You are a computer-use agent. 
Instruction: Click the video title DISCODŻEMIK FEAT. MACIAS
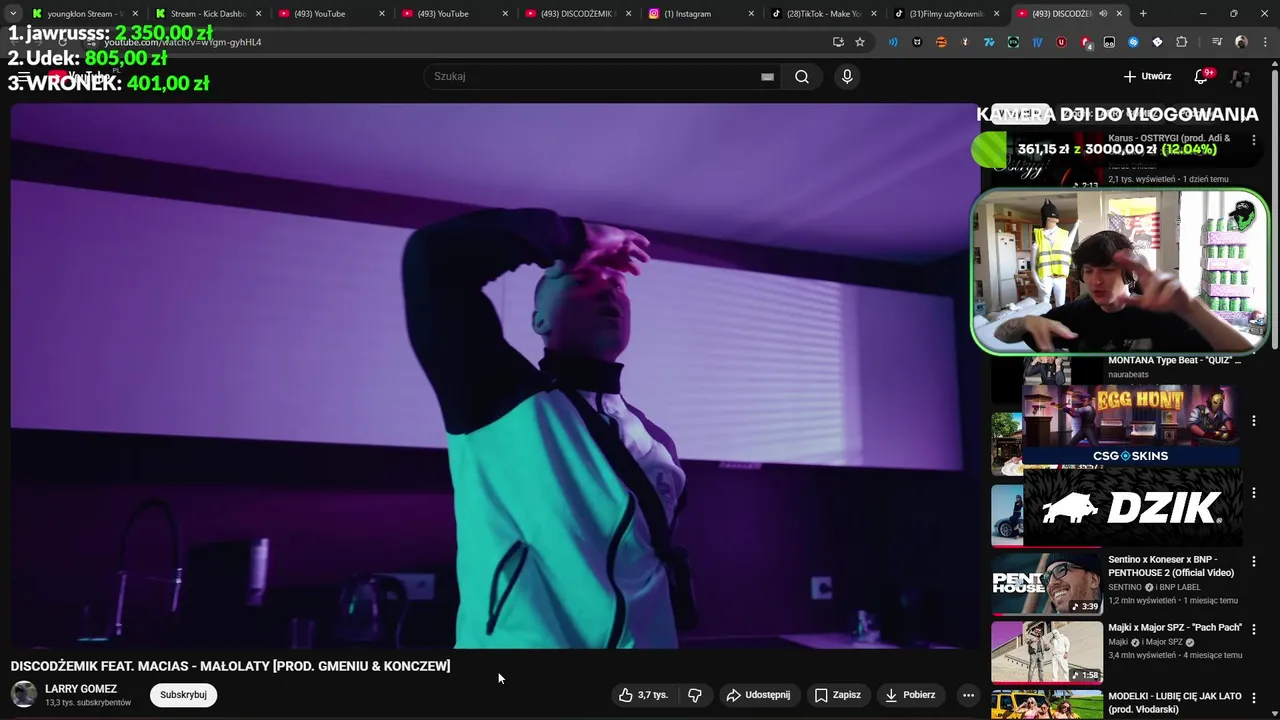point(230,666)
